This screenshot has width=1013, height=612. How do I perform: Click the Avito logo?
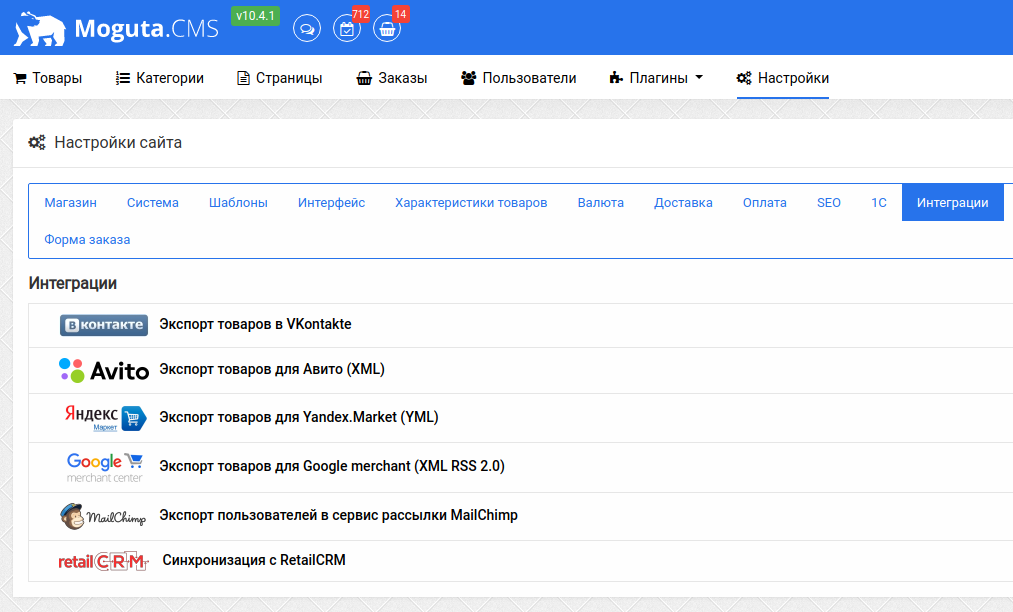(x=104, y=370)
